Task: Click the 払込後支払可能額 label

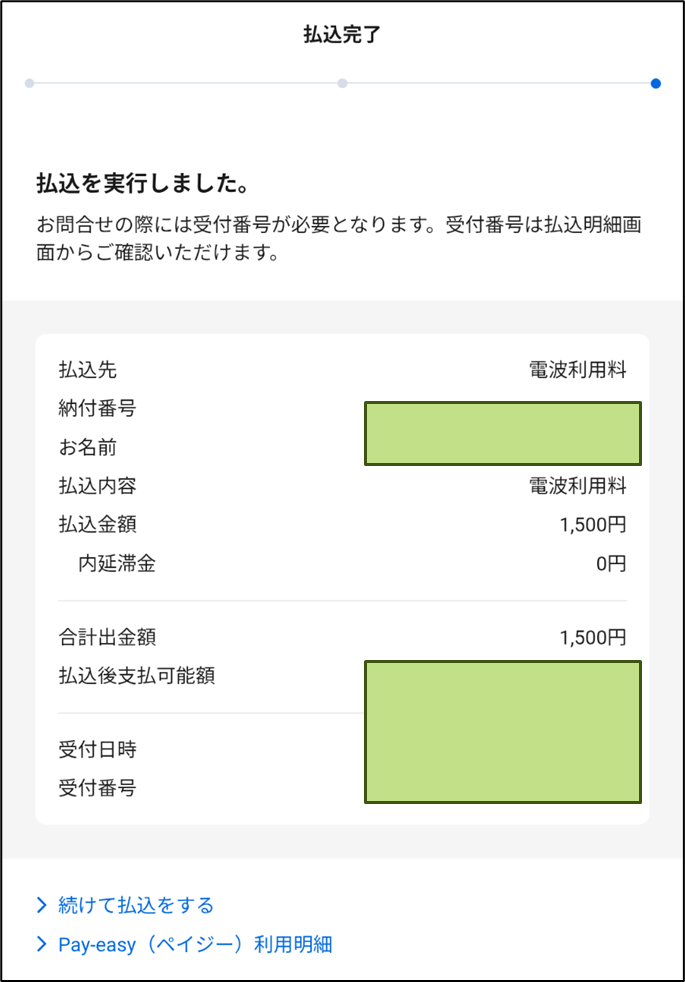Action: (137, 676)
